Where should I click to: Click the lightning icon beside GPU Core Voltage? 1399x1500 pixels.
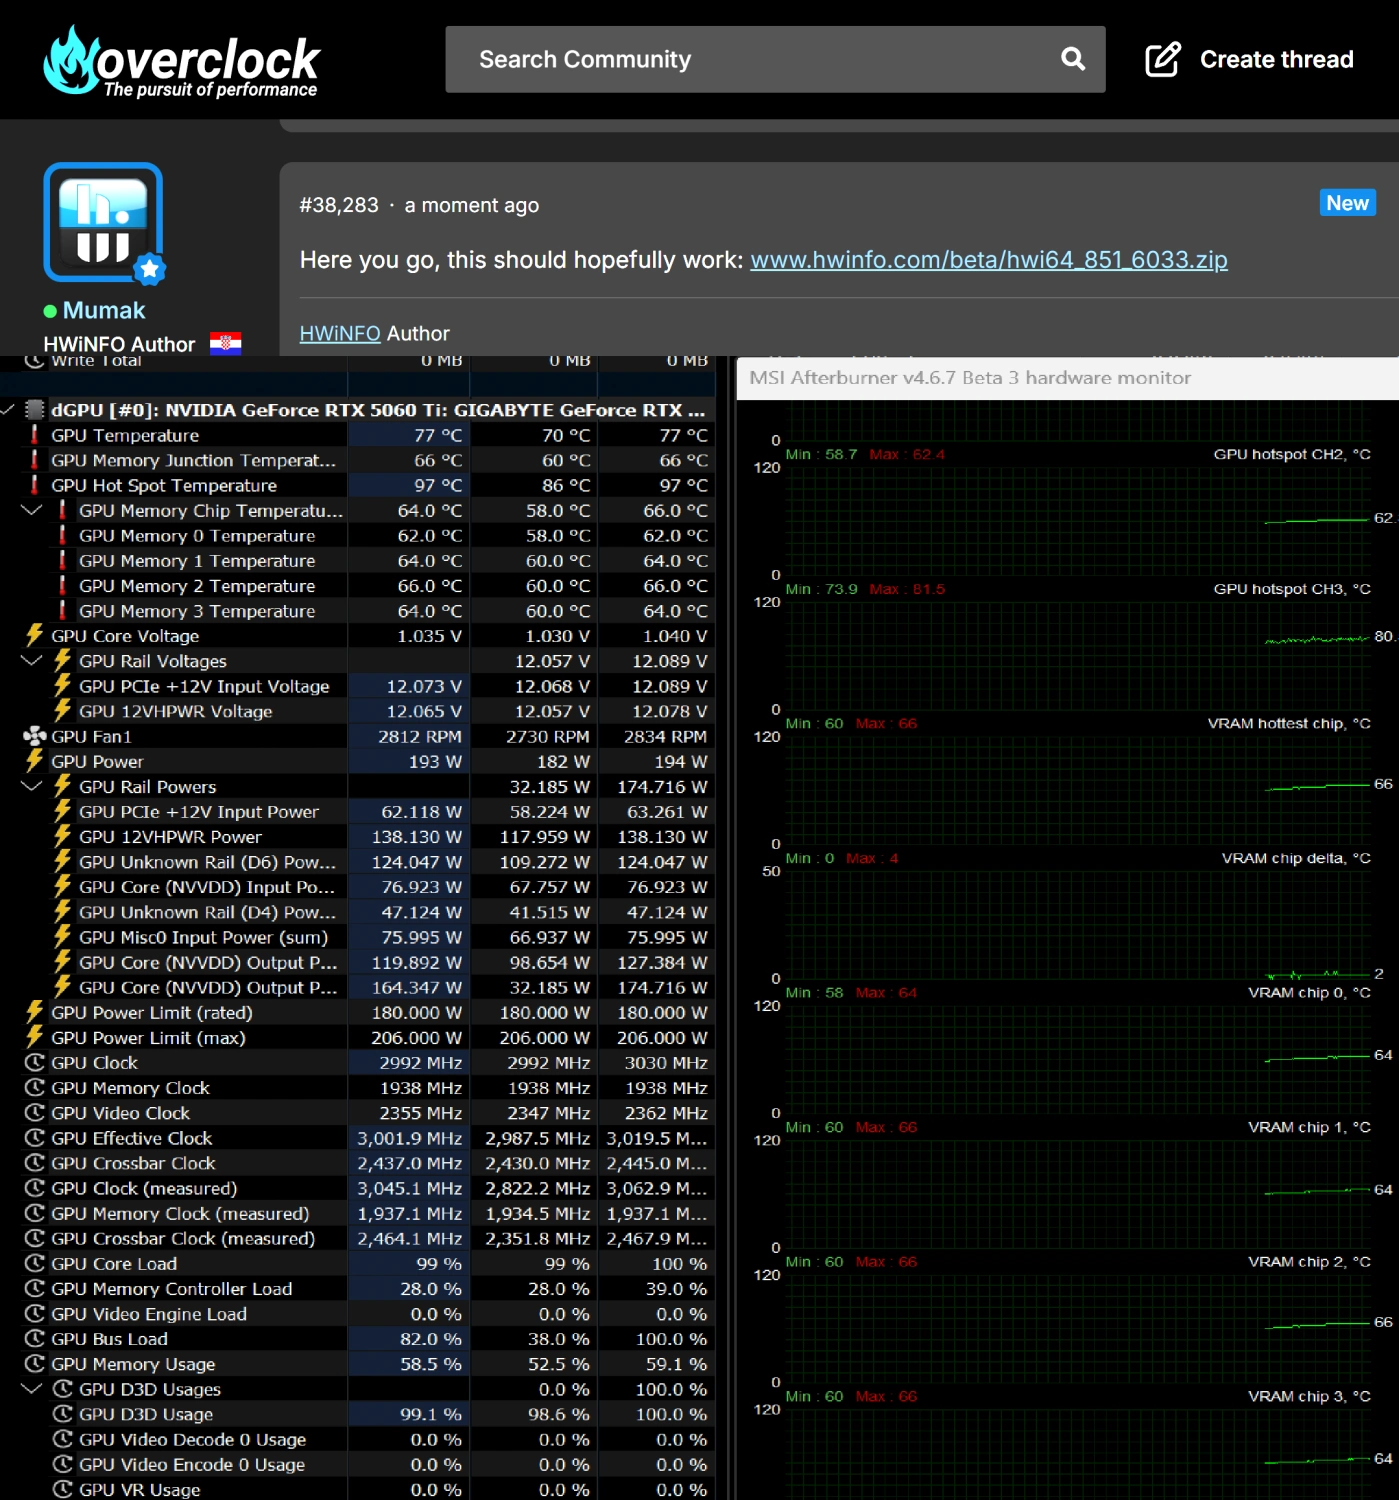[x=35, y=636]
